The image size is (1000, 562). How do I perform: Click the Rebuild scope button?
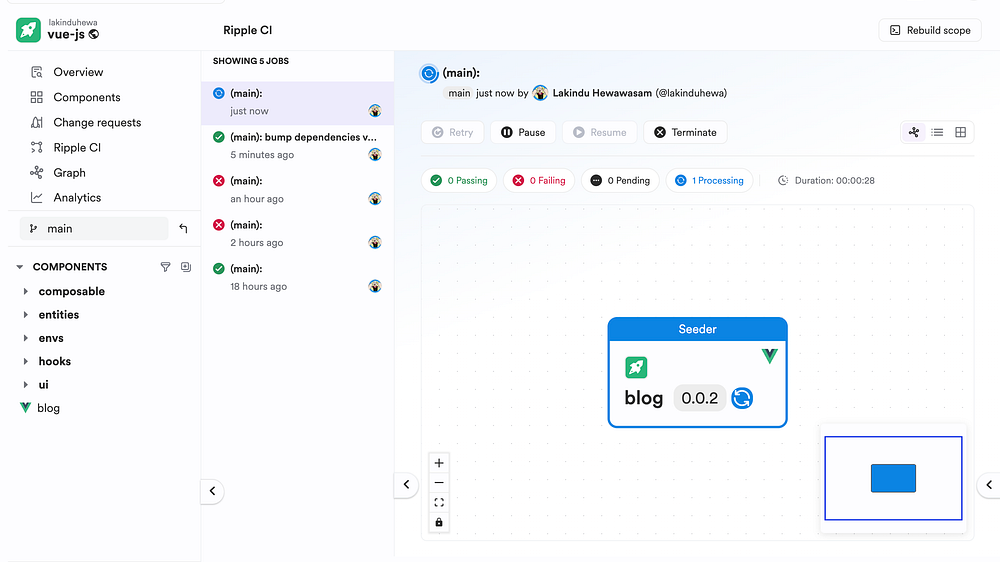click(930, 30)
